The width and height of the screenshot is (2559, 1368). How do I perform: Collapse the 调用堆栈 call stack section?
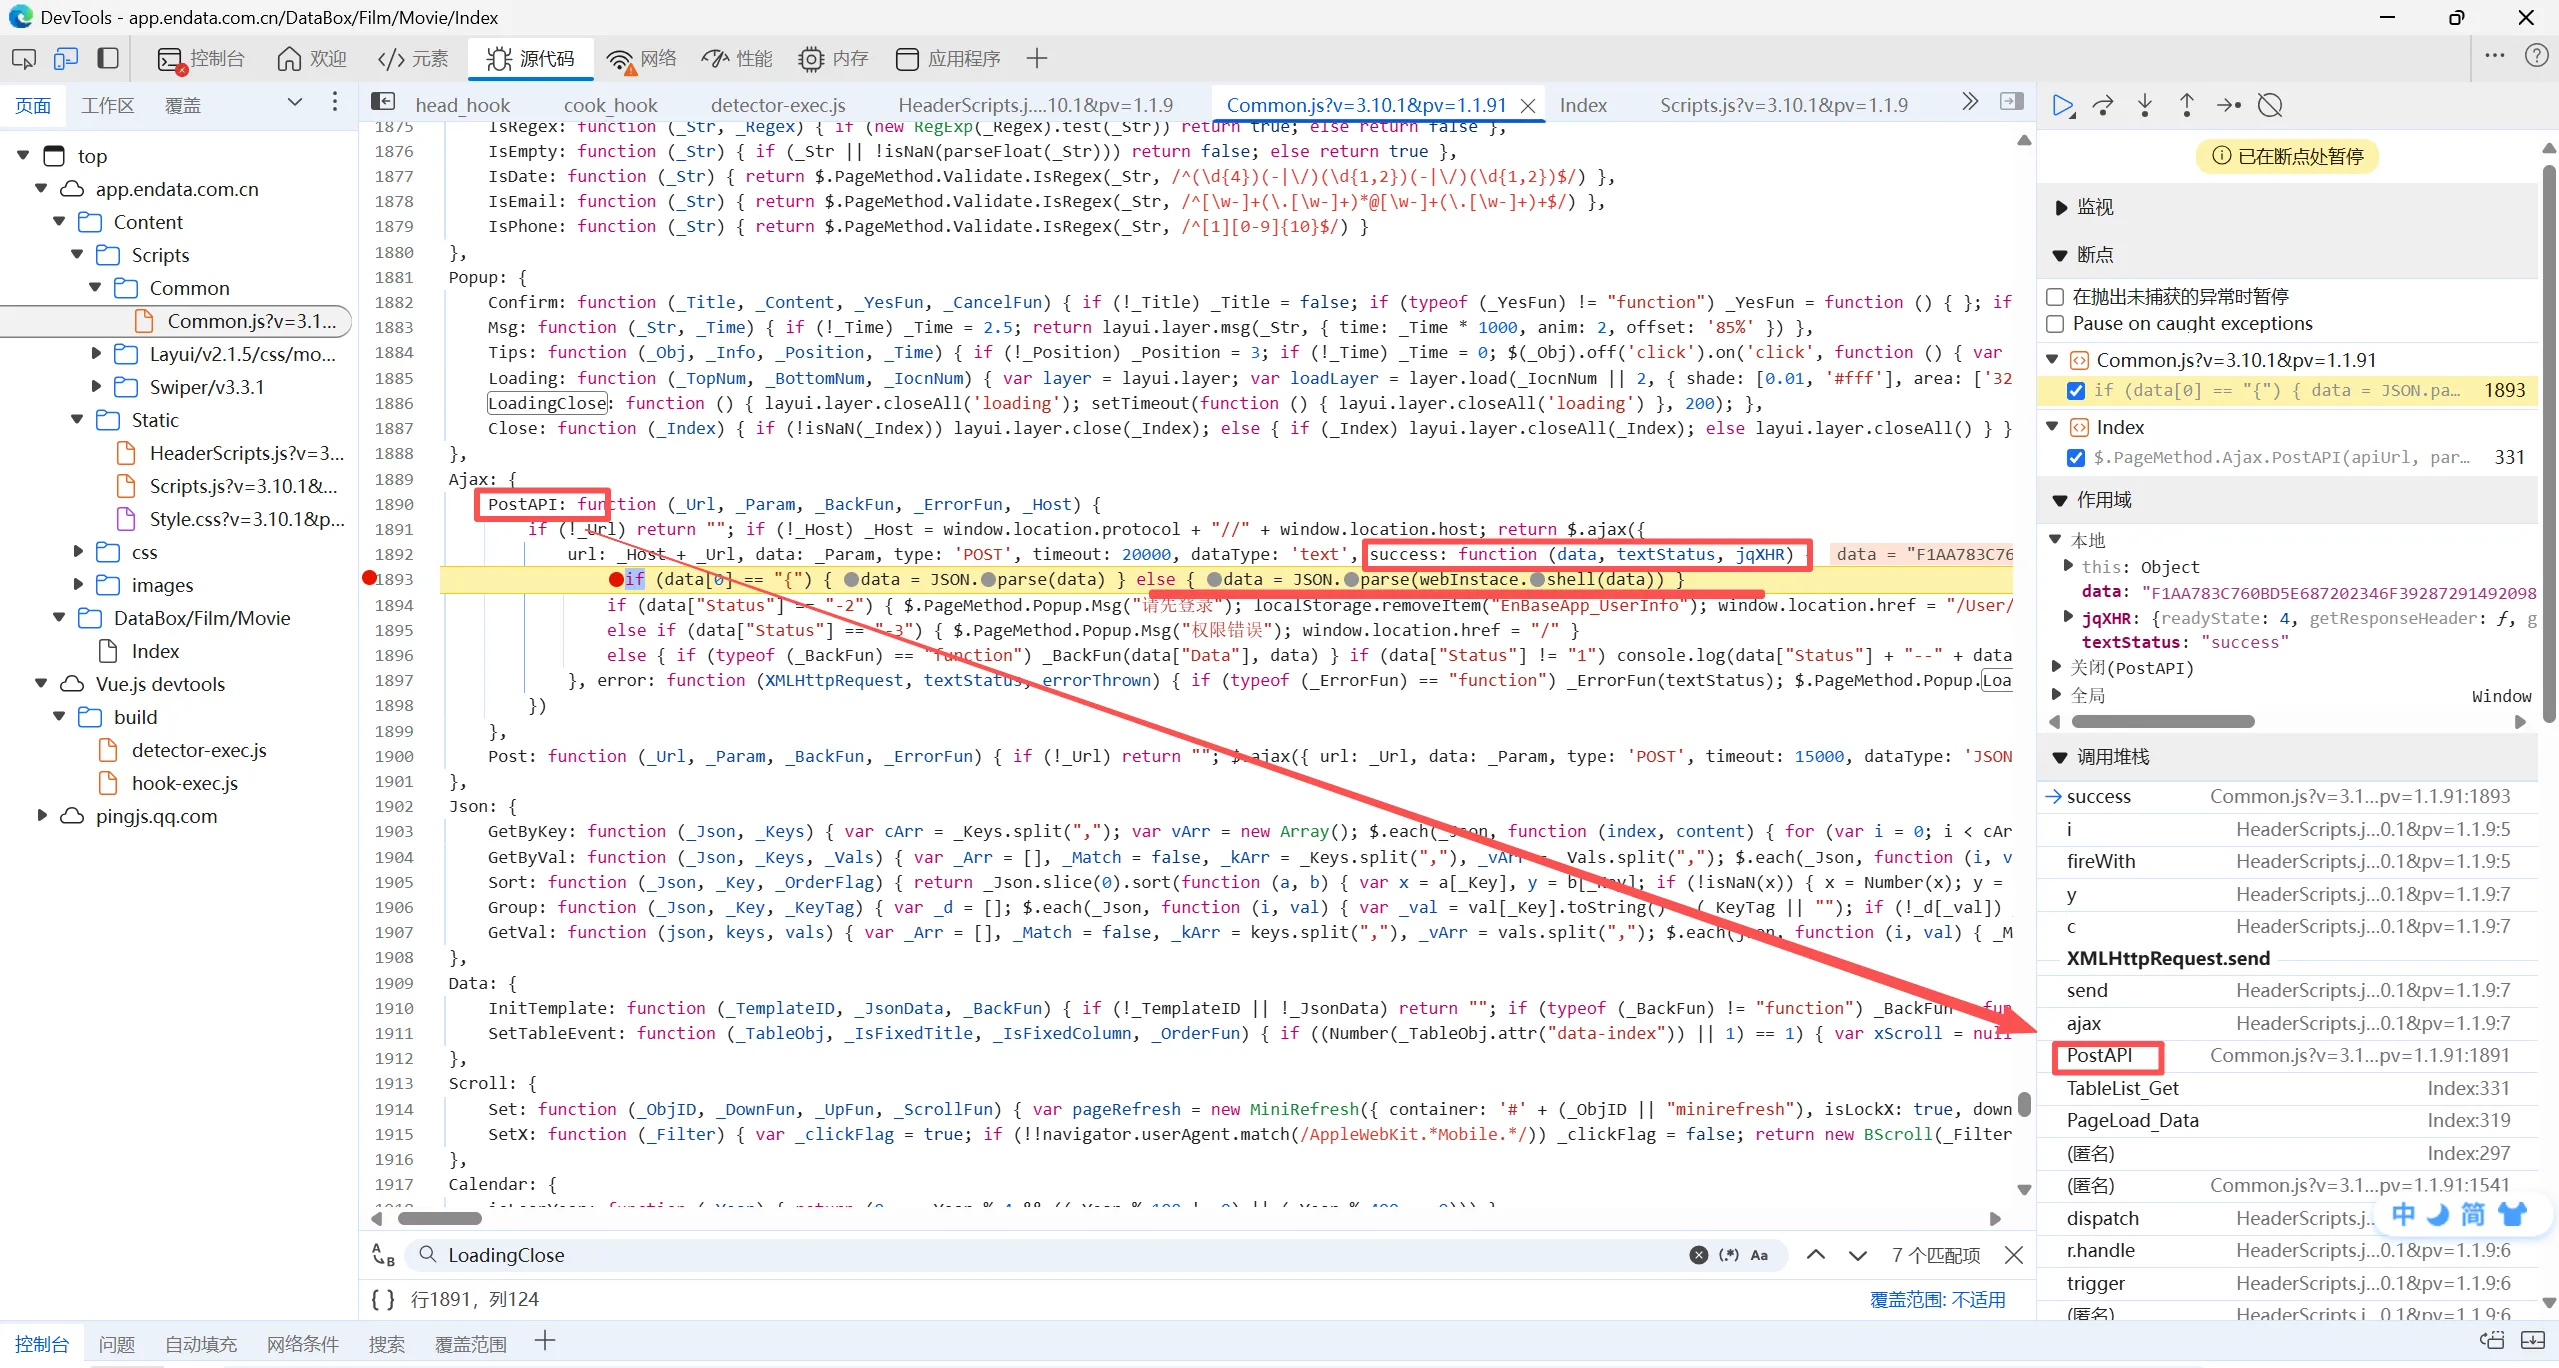[x=2060, y=757]
